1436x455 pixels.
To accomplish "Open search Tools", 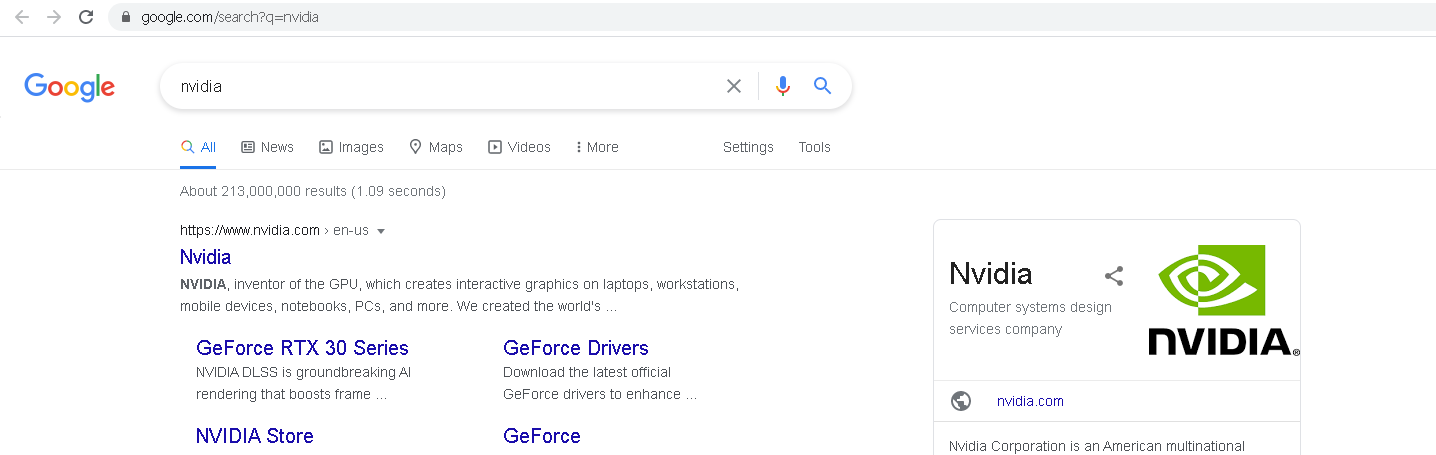I will tap(814, 147).
